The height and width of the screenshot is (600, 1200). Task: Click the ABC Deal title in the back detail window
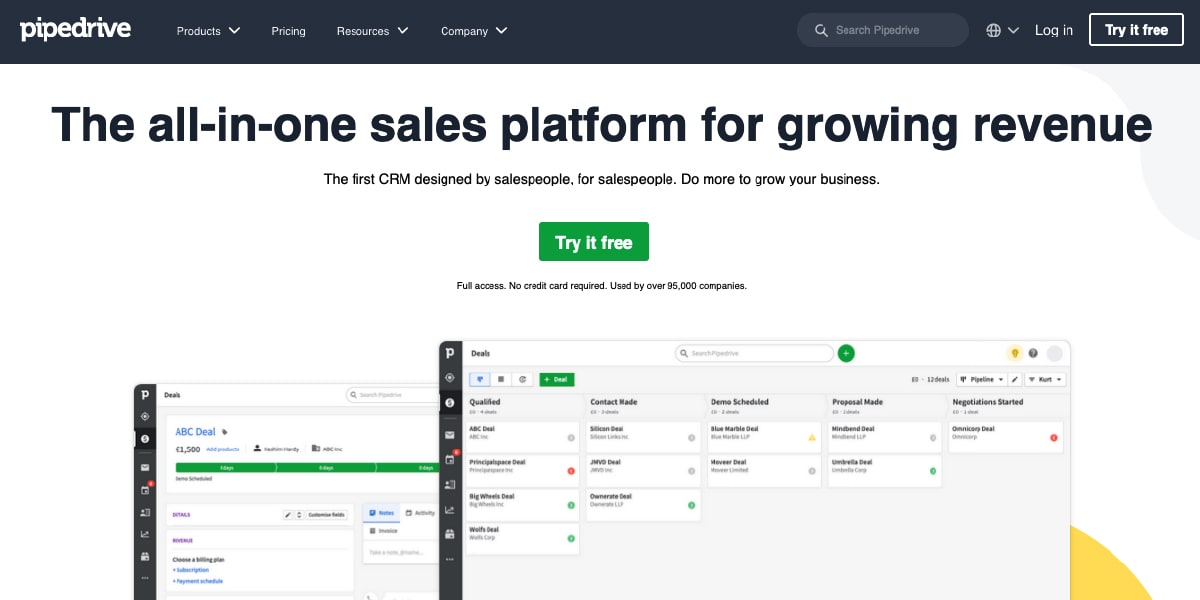[195, 432]
